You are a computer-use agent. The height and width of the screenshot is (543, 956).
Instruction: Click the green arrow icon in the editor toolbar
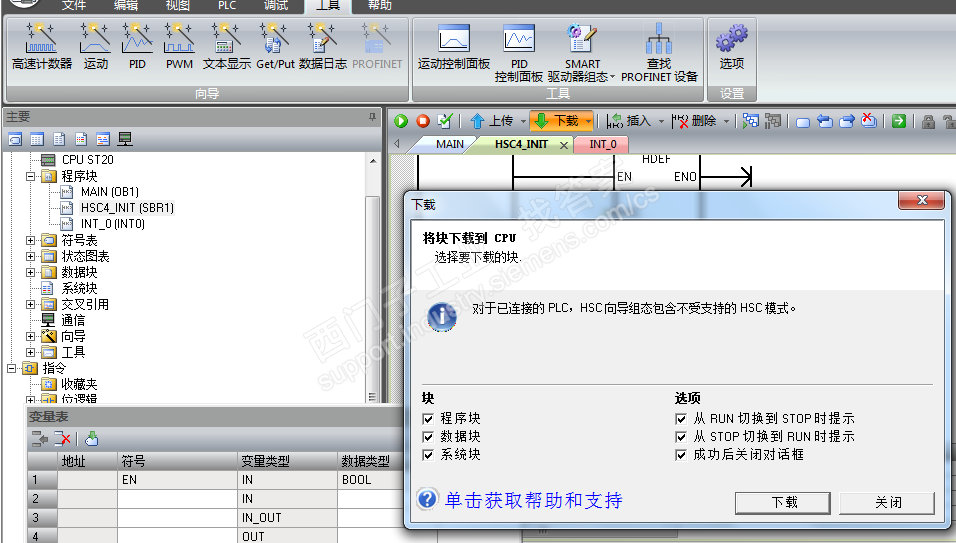pyautogui.click(x=899, y=121)
